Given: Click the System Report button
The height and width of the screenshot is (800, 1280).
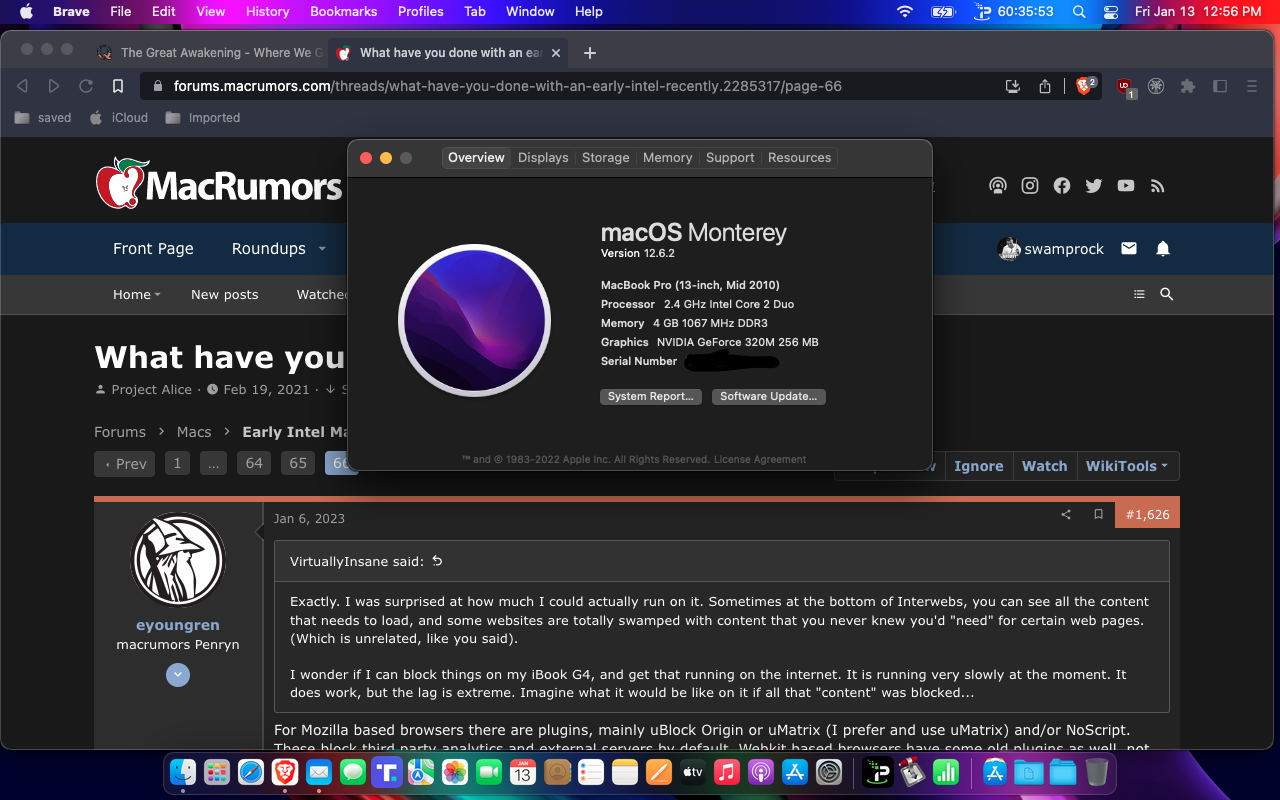Looking at the screenshot, I should click(651, 396).
